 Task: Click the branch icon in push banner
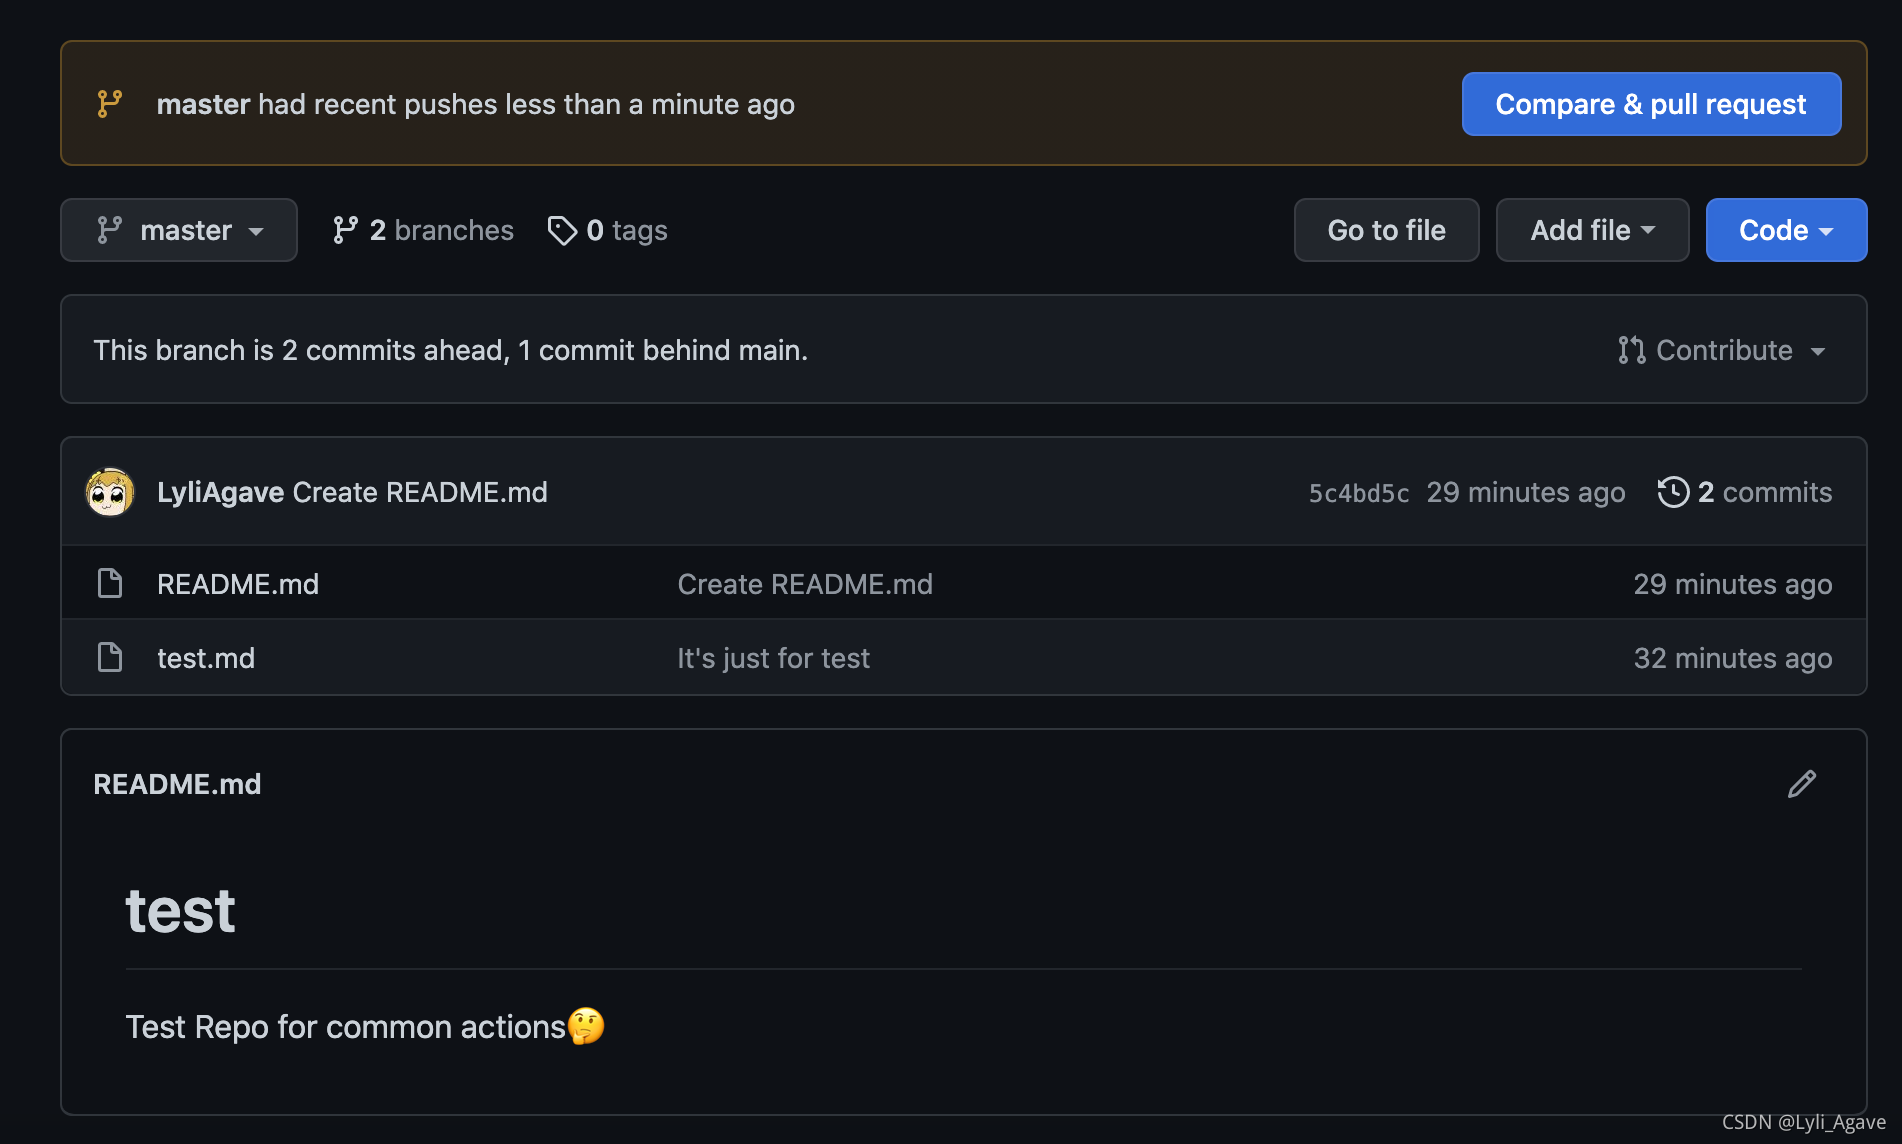point(110,104)
